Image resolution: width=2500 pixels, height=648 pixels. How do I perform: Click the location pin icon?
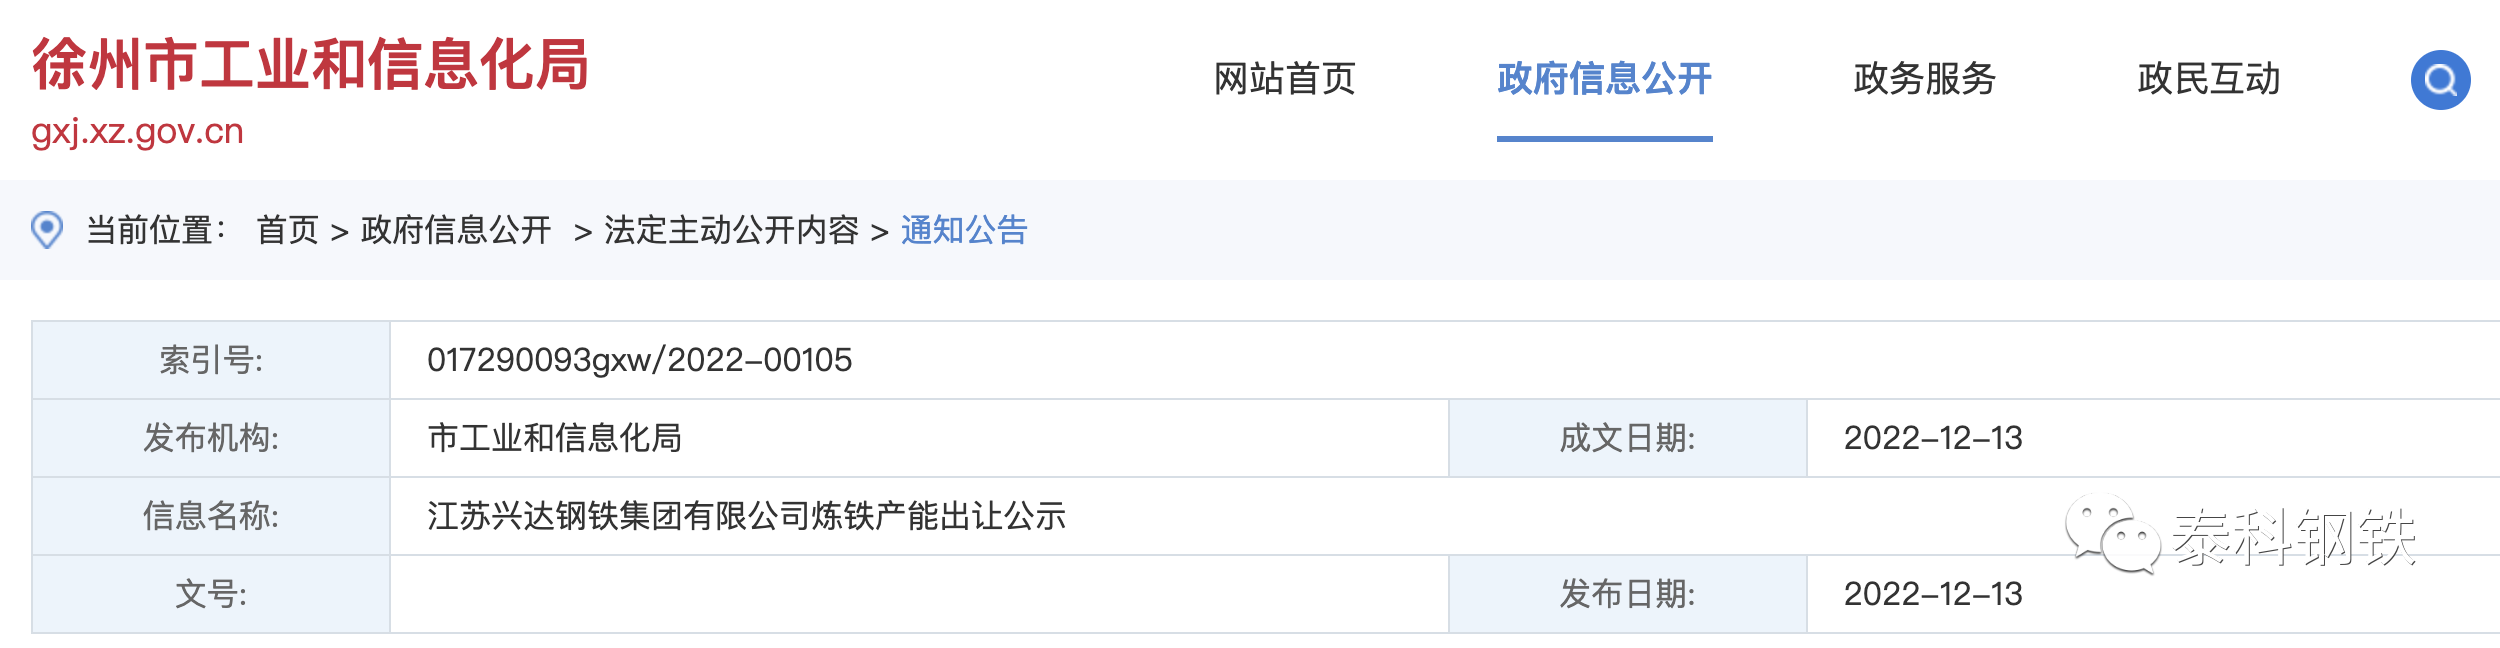coord(47,230)
